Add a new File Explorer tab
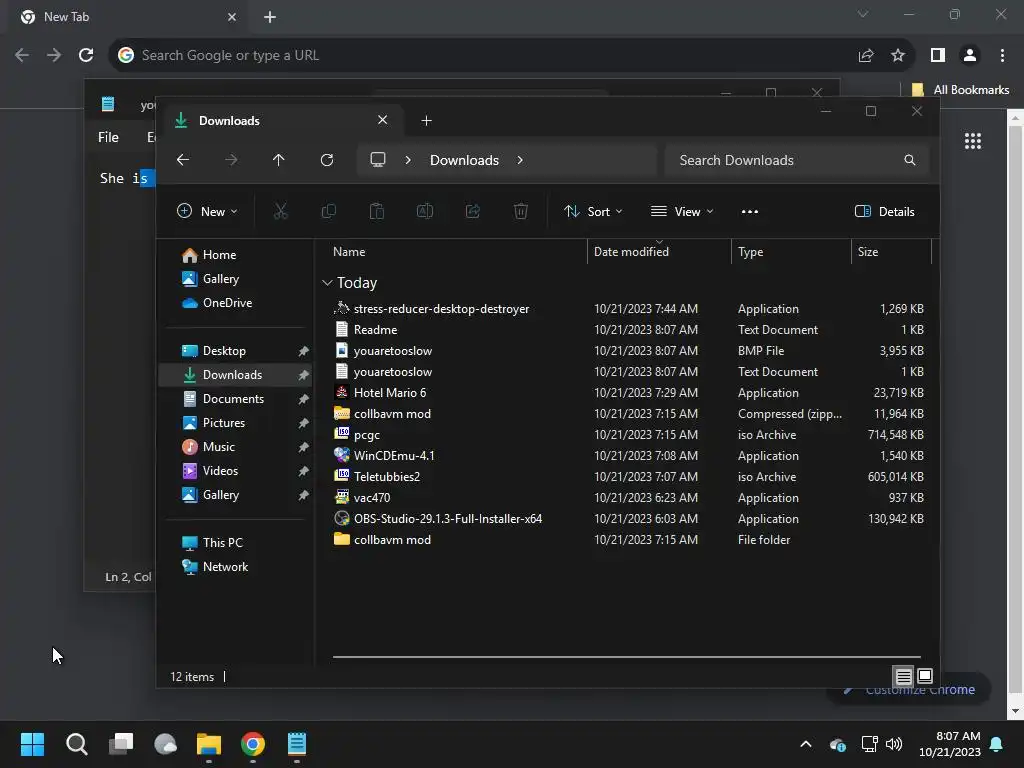Viewport: 1024px width, 768px height. 426,120
